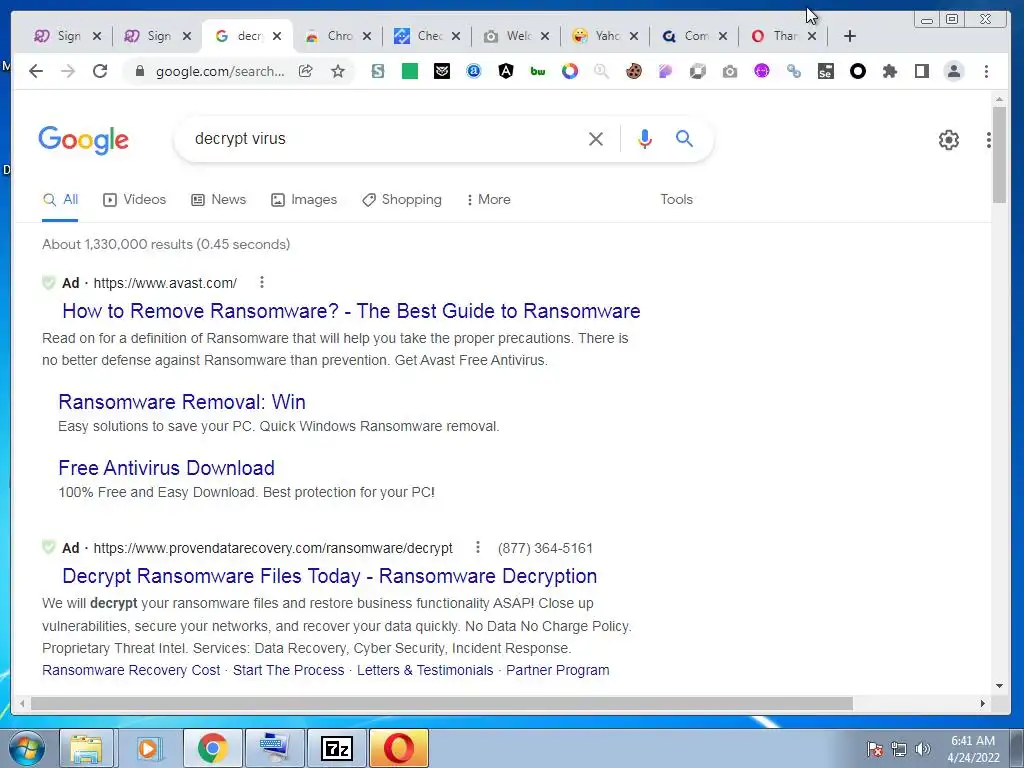Click the scroll-down arrow
Viewport: 1024px width, 768px height.
tap(999, 686)
